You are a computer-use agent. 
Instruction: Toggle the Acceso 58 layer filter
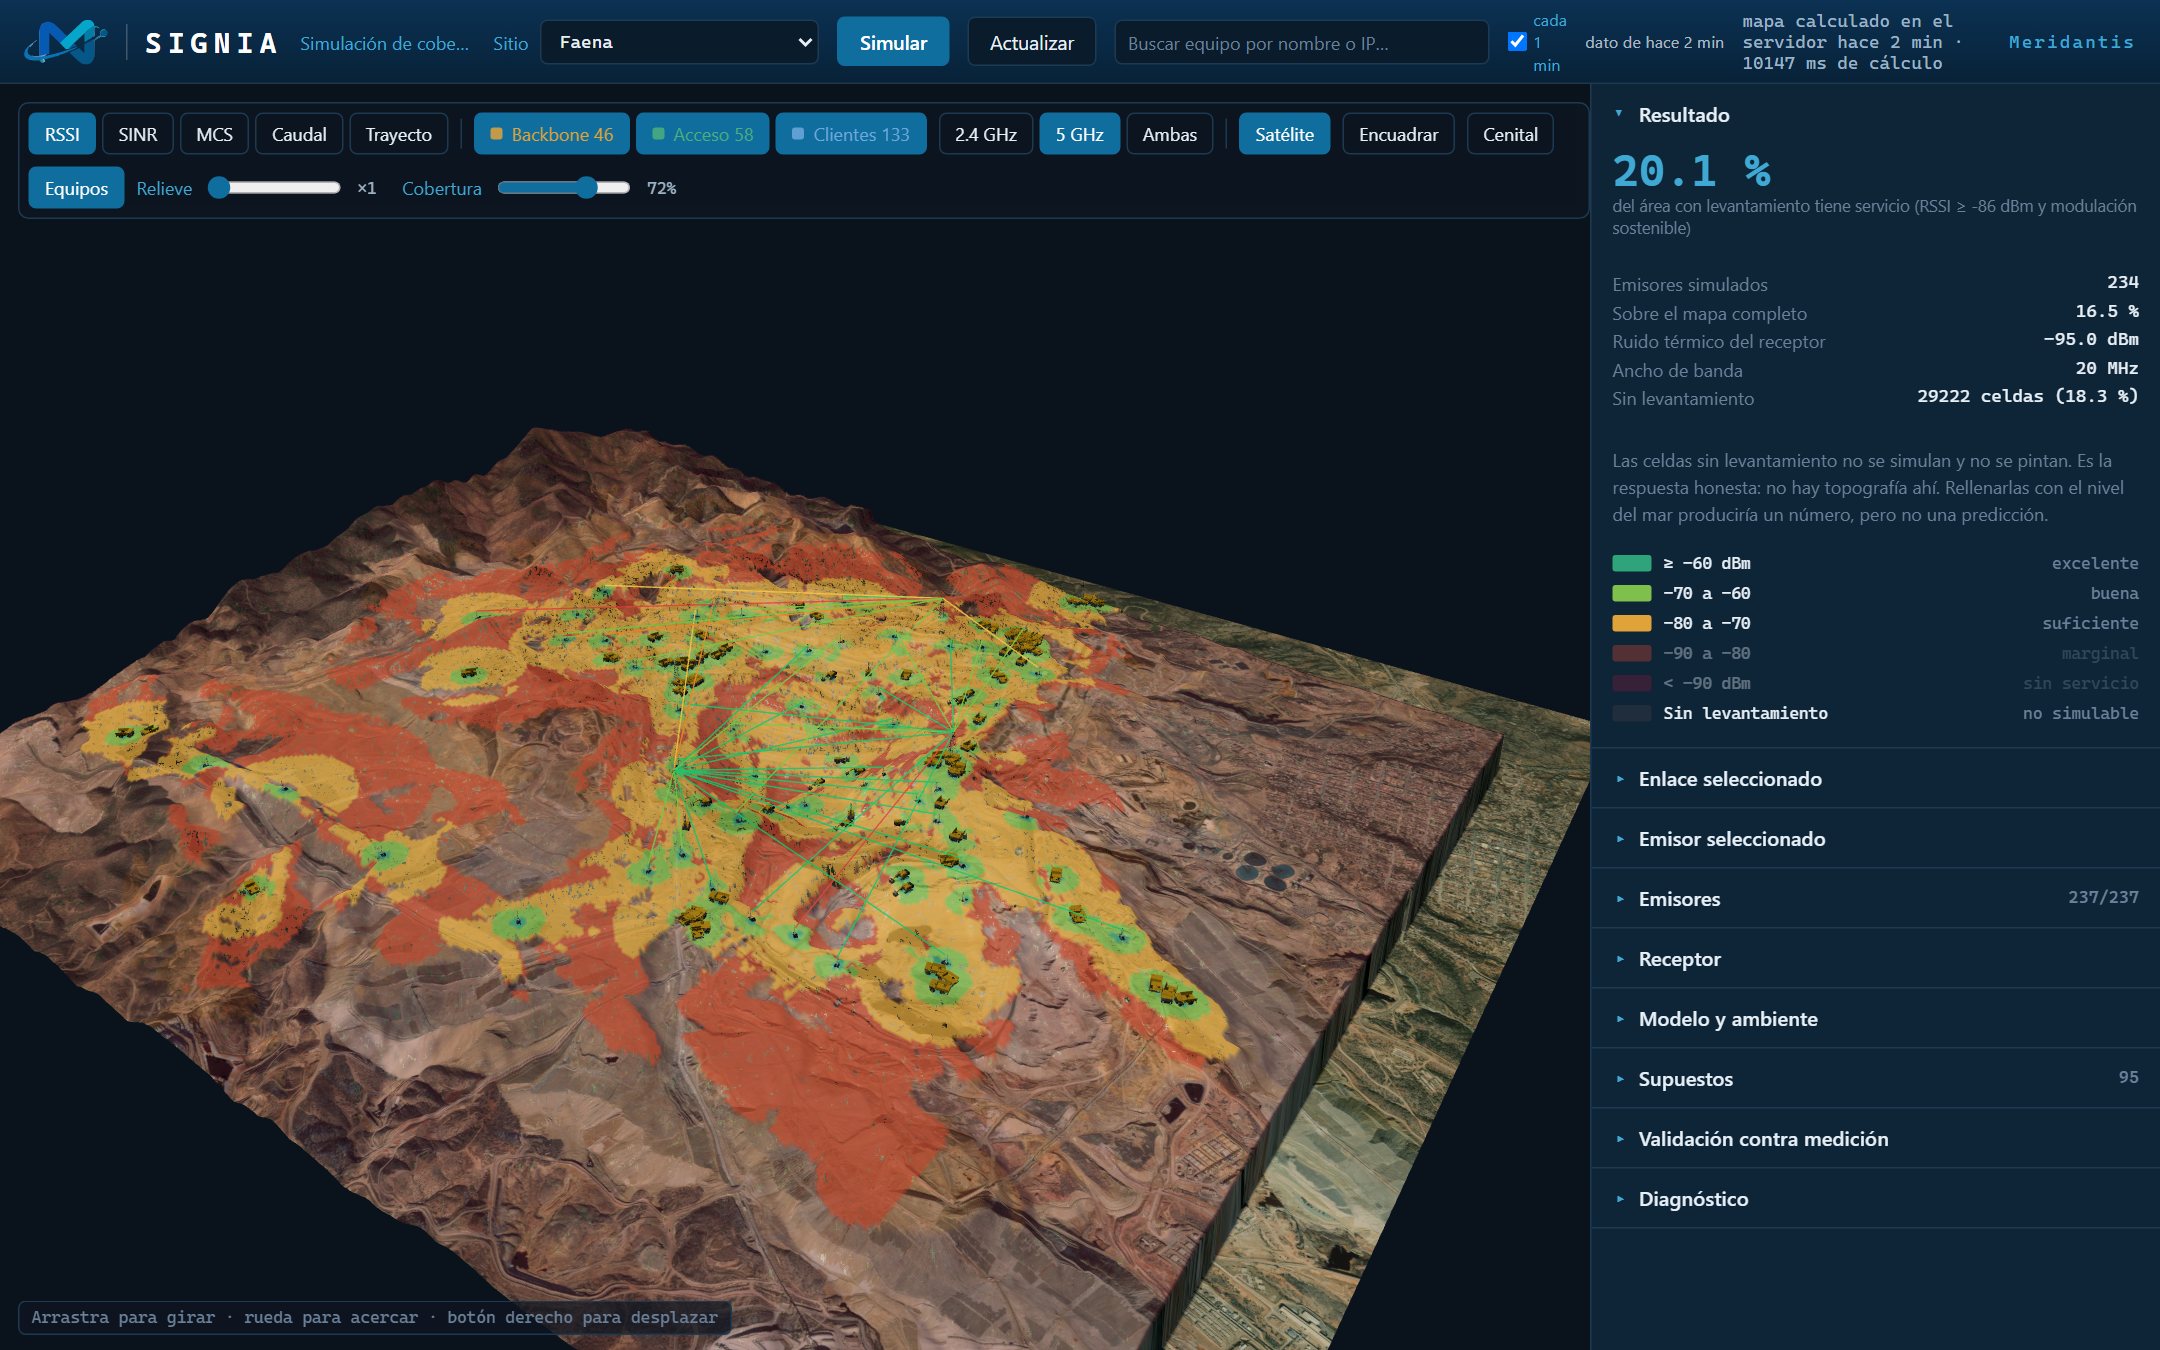702,134
